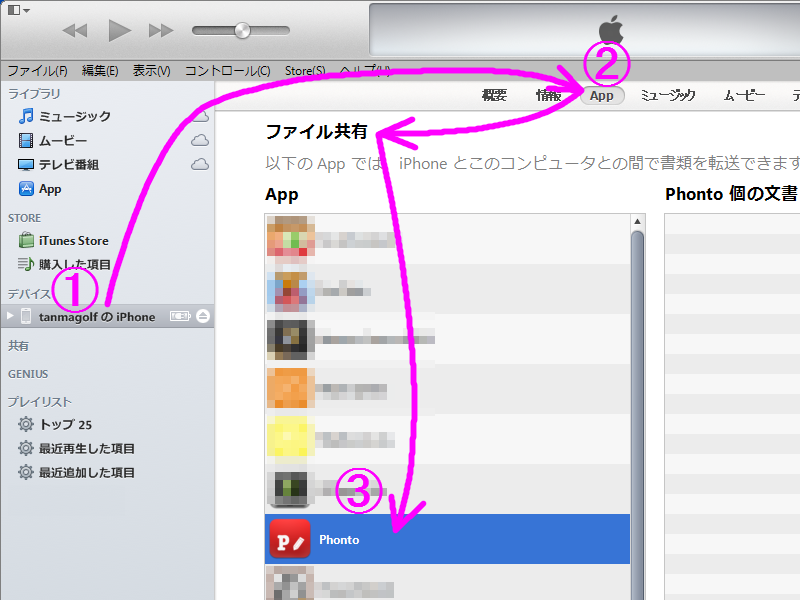Click the プレイリスト sidebar section header
Viewport: 800px width, 600px height.
tap(40, 402)
